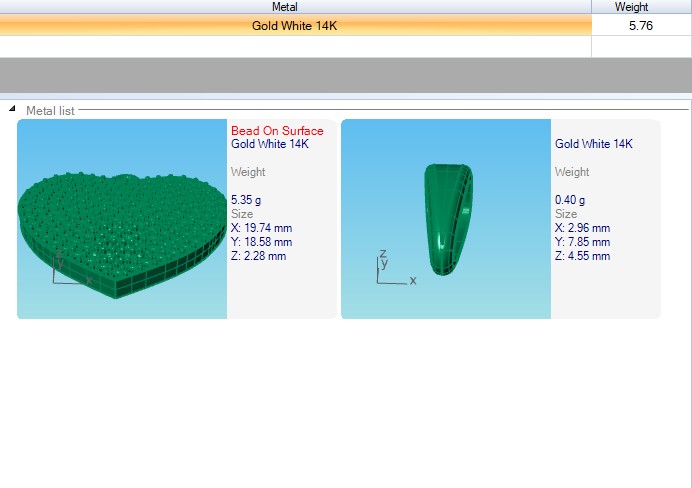Collapse the Metal list section

[12, 109]
